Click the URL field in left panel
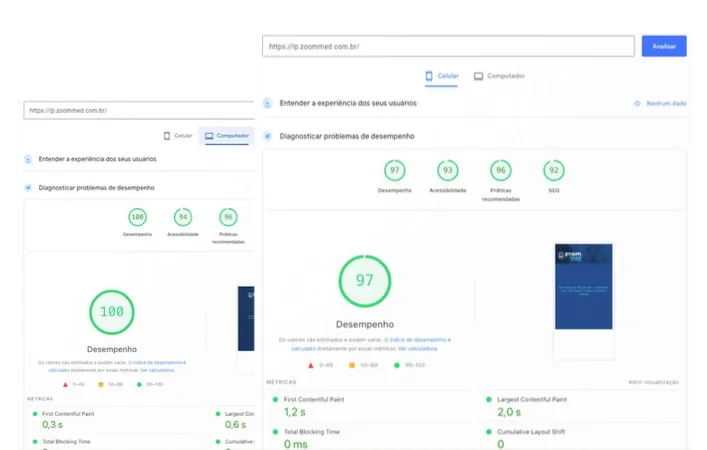 click(x=139, y=110)
